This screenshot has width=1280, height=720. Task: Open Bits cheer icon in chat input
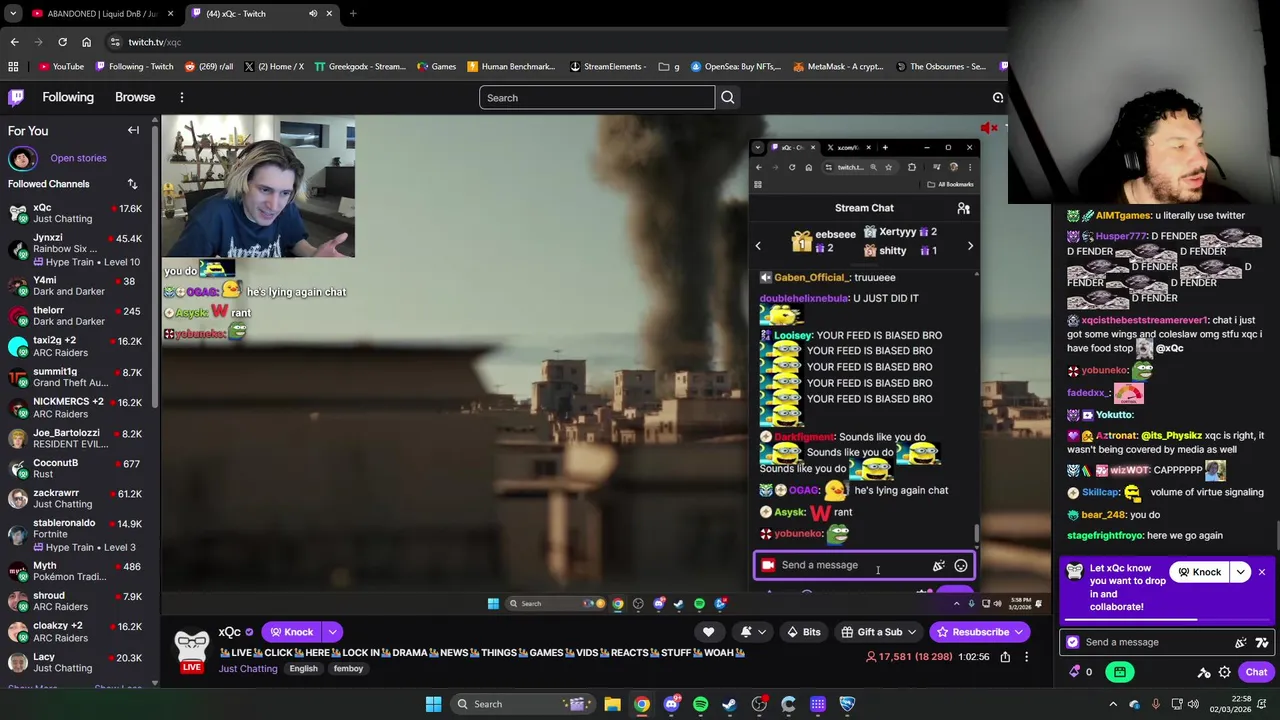[1241, 643]
